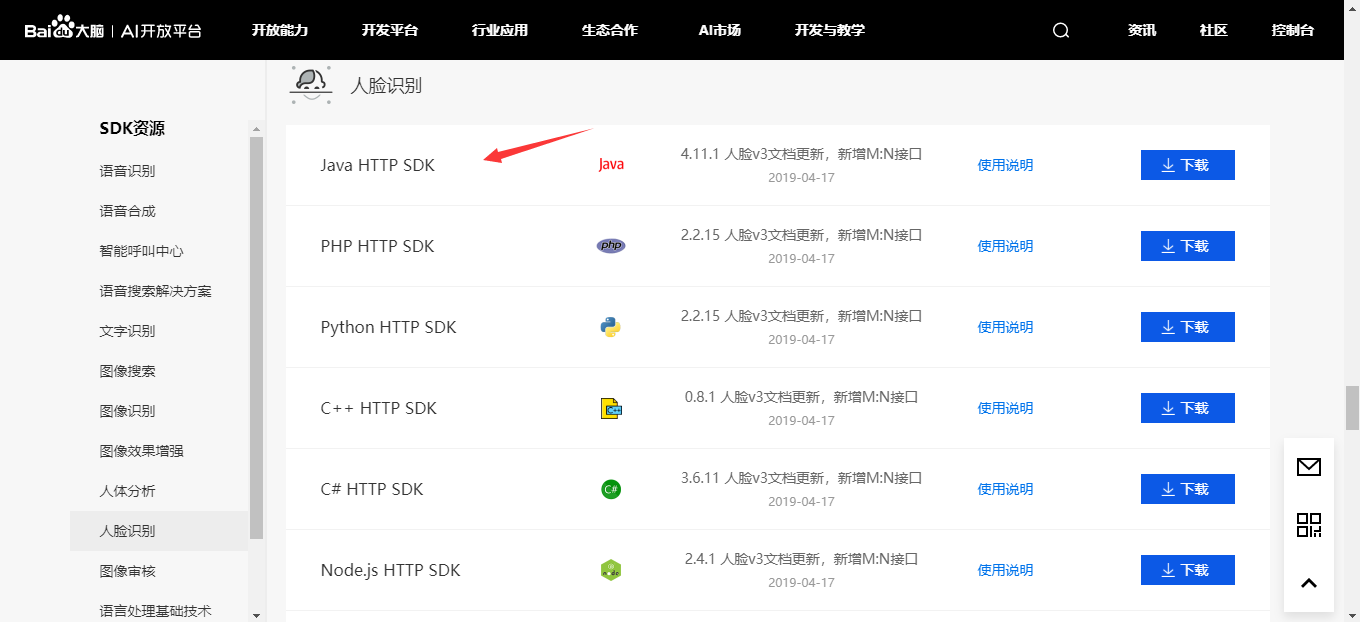The width and height of the screenshot is (1360, 622).
Task: Open 使用说明 for Java HTTP SDK
Action: (1003, 164)
